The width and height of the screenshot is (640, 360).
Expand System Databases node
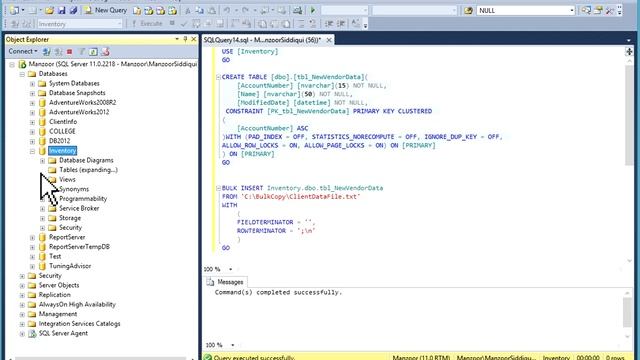point(32,84)
